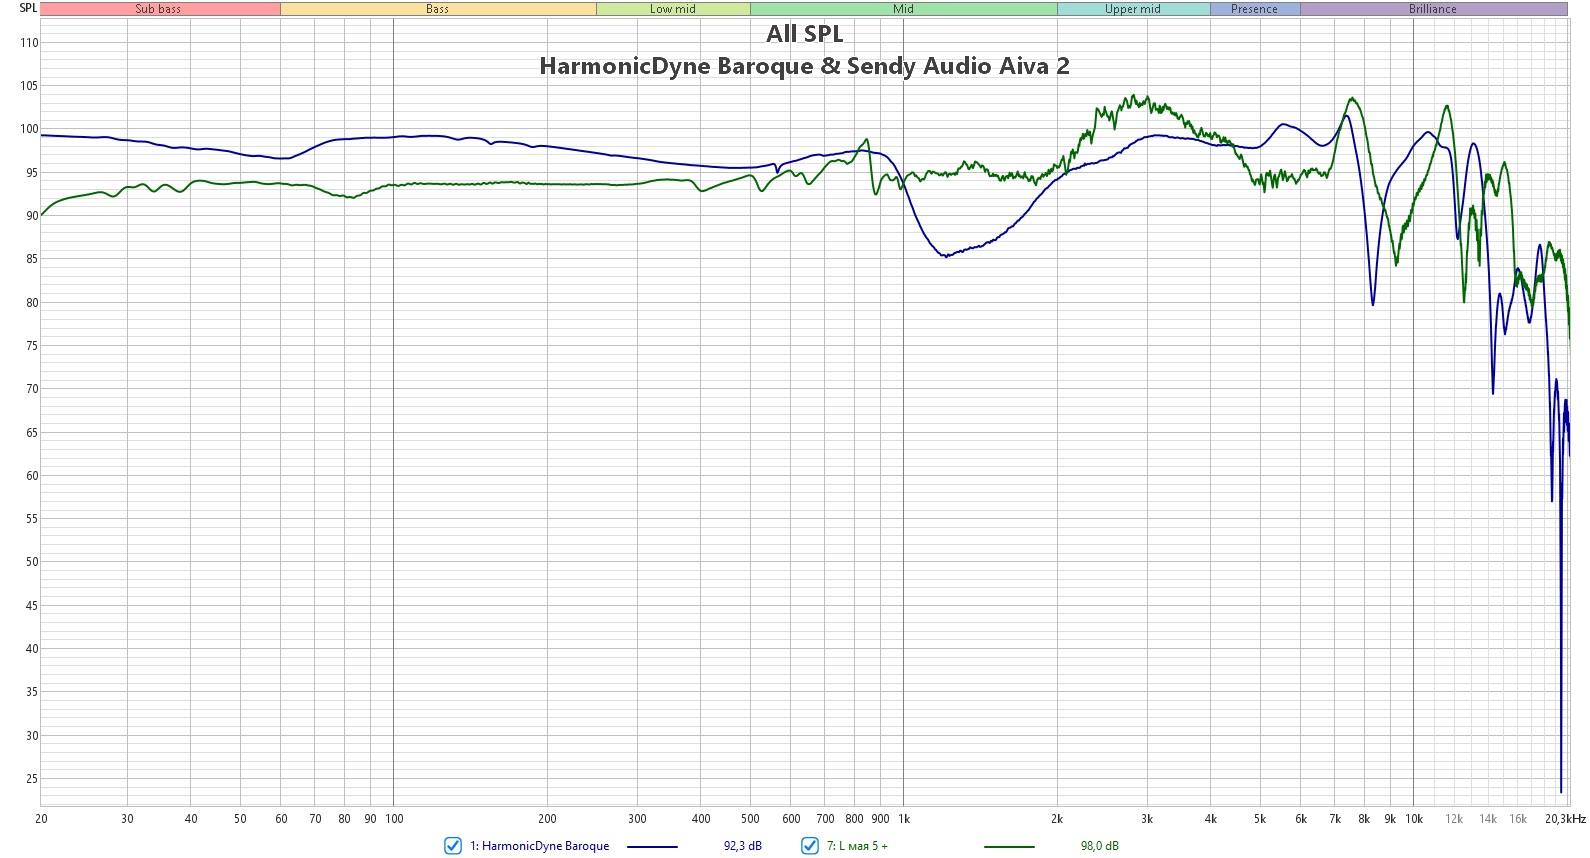Click the SPL axis label
This screenshot has height=858, width=1590.
point(28,8)
